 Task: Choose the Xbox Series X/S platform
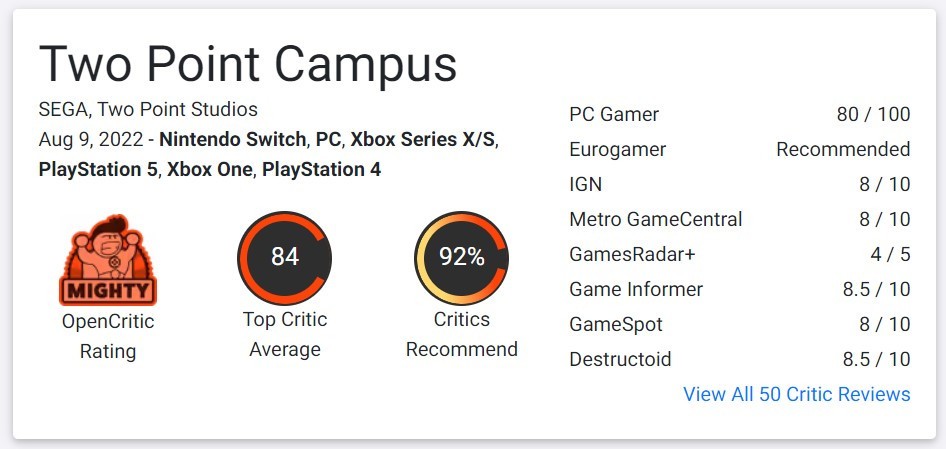click(423, 139)
